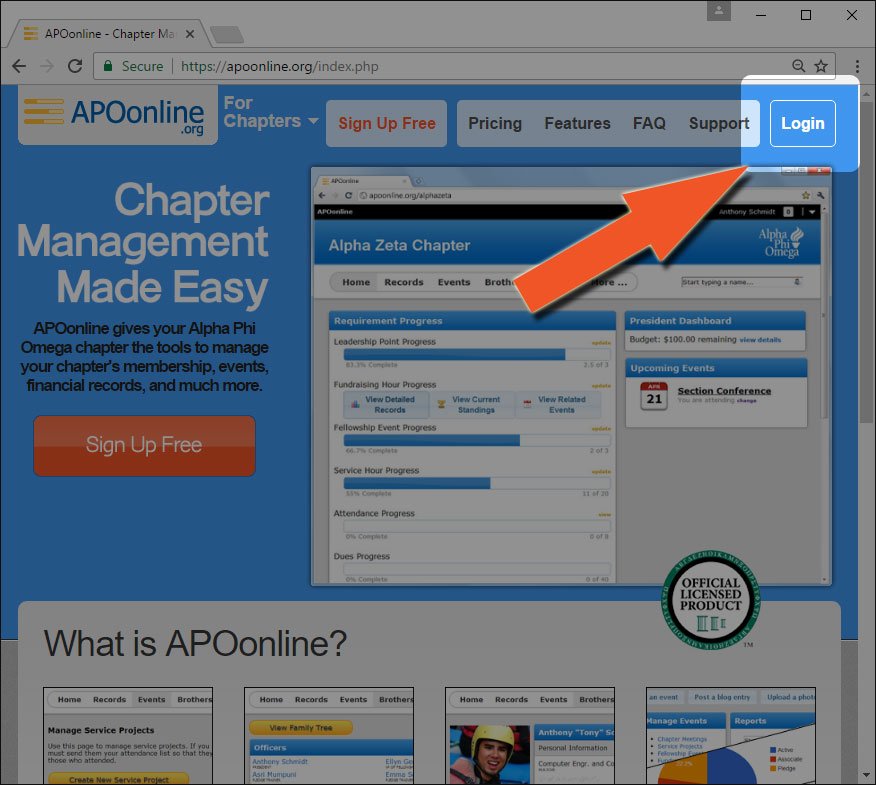Open a new tab button
876x785 pixels.
click(226, 35)
